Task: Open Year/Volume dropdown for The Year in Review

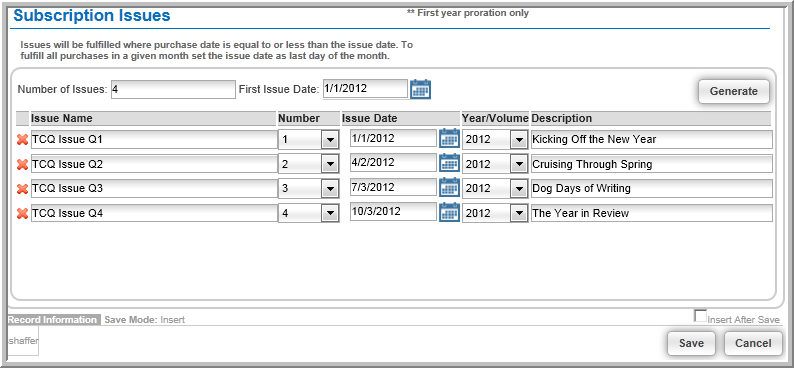Action: coord(519,214)
